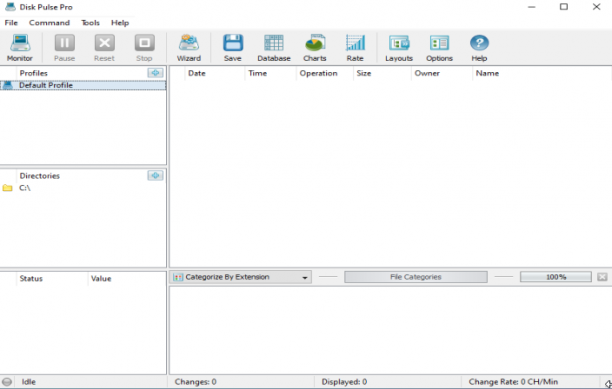This screenshot has height=389, width=612.
Task: Click the Reset toolbar icon
Action: (x=104, y=48)
